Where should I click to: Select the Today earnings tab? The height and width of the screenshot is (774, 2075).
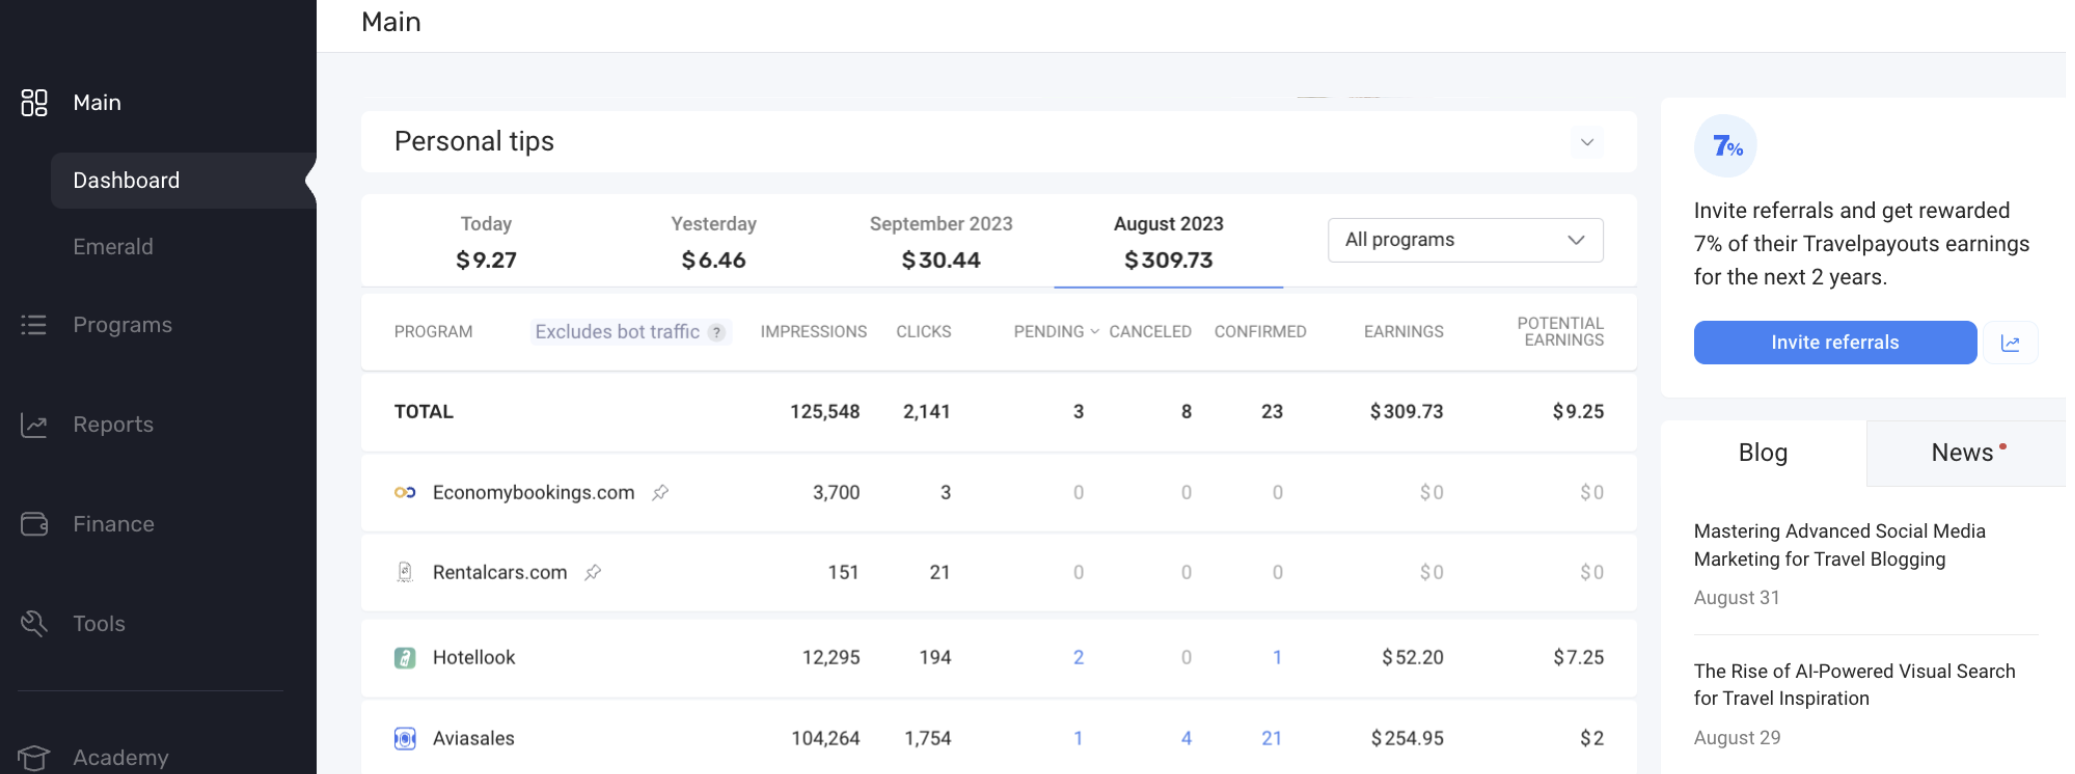click(486, 242)
